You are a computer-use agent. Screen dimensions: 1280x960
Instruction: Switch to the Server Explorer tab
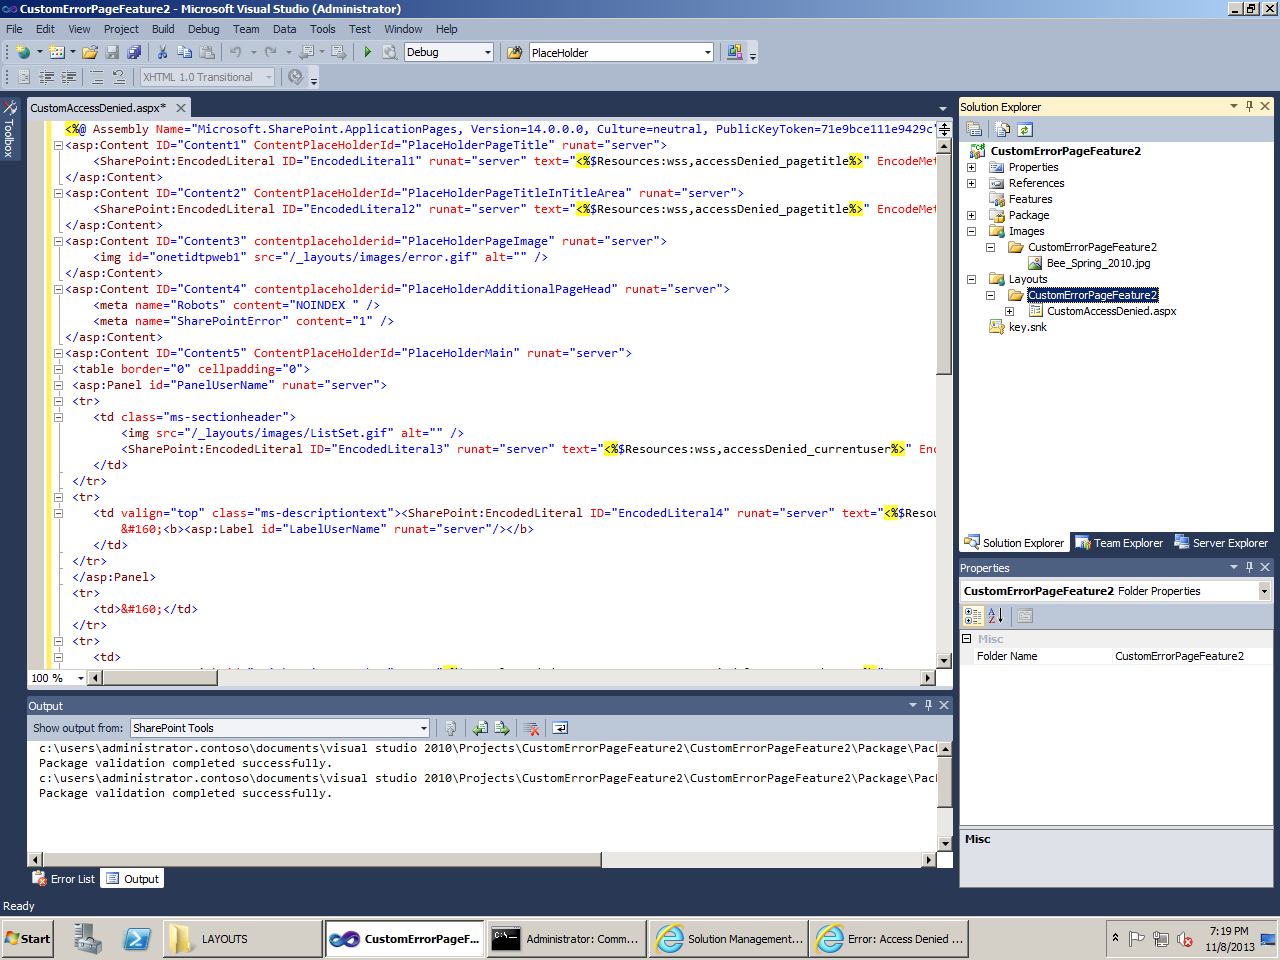[1221, 543]
